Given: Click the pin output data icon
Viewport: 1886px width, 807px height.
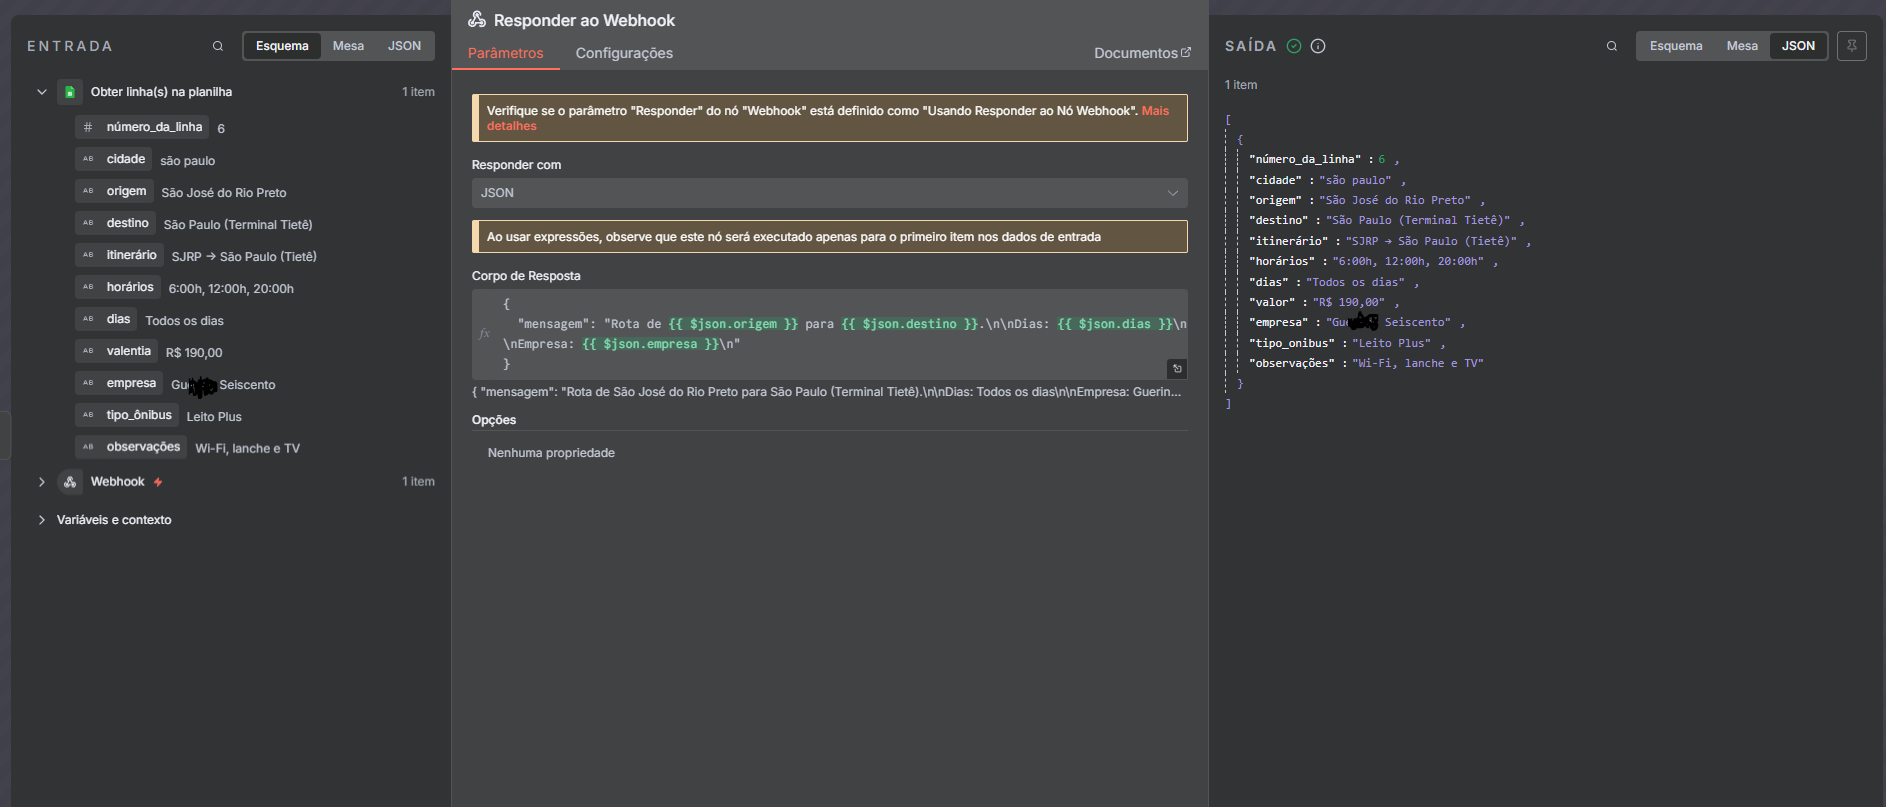Looking at the screenshot, I should (1852, 46).
